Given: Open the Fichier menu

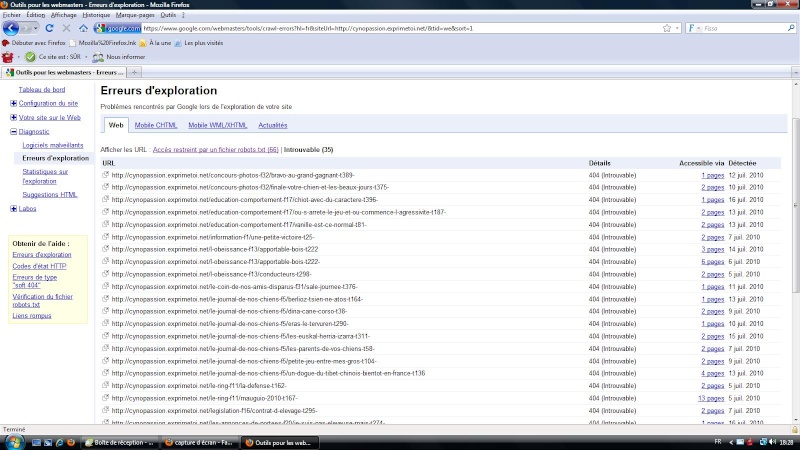Looking at the screenshot, I should [x=11, y=15].
